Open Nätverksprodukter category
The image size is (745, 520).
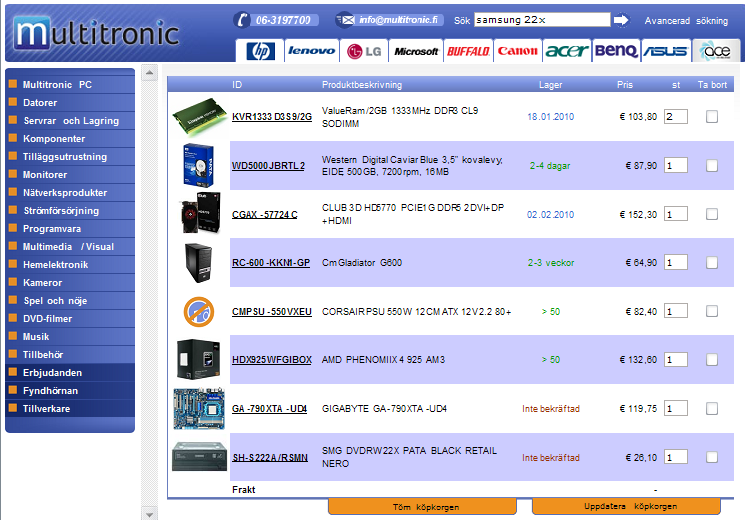(x=70, y=193)
